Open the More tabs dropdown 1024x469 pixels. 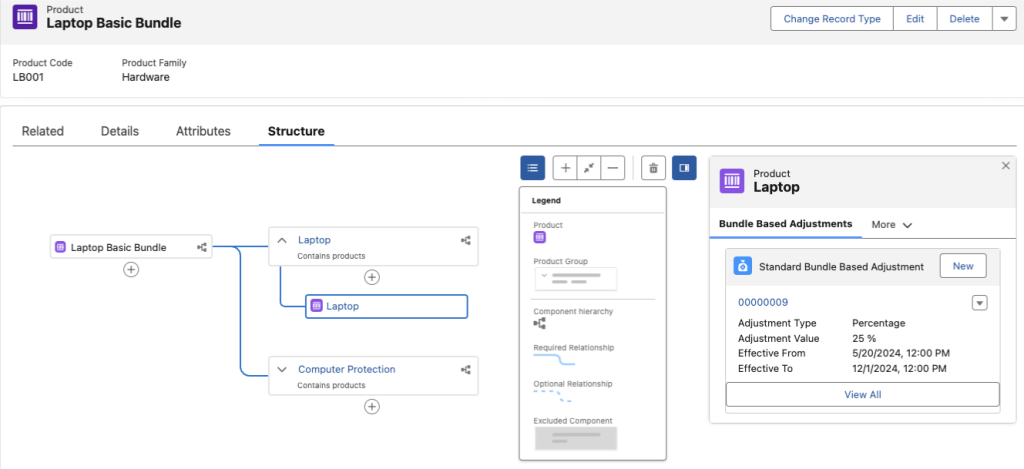point(892,225)
